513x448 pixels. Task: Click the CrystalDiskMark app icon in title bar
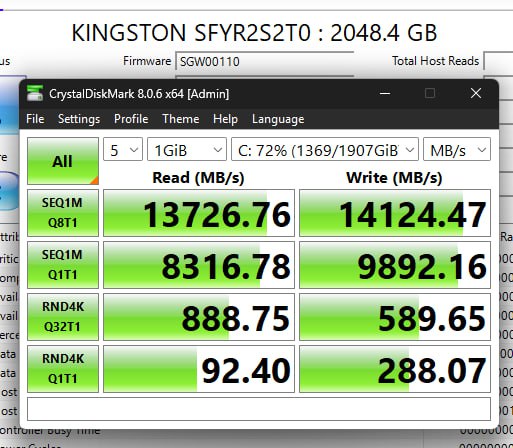[35, 93]
